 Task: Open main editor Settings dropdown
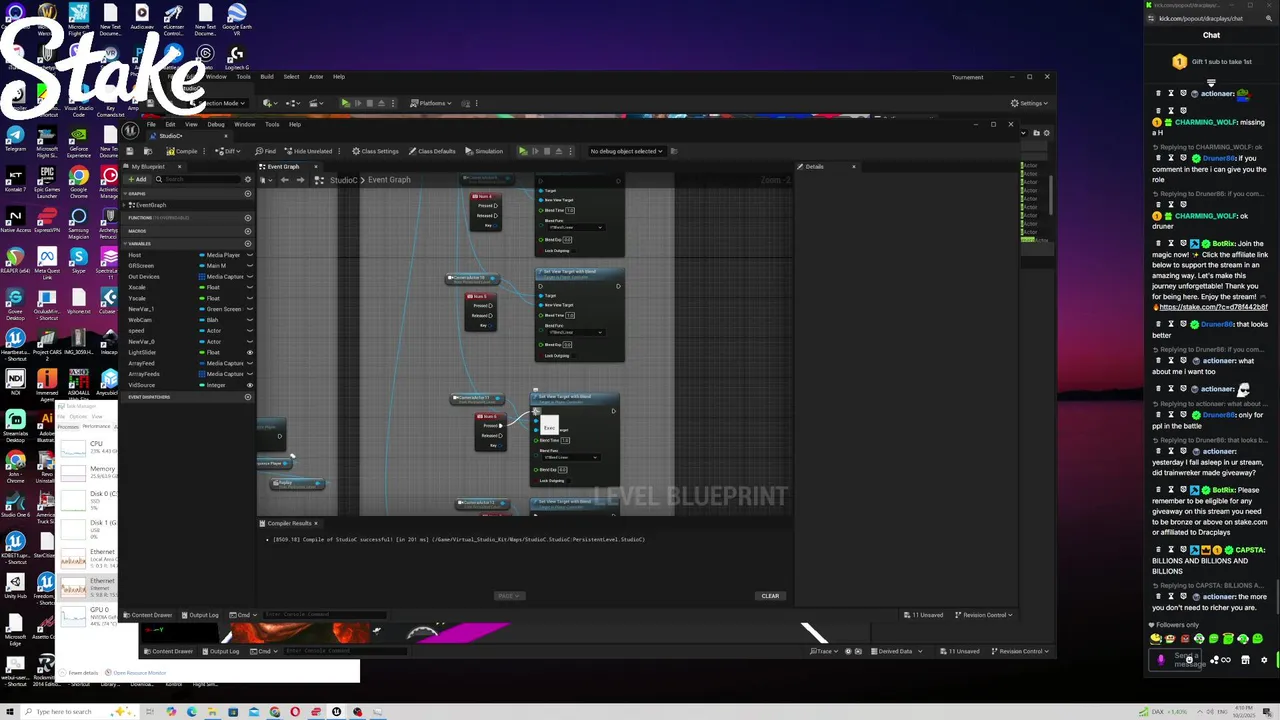coord(1029,103)
